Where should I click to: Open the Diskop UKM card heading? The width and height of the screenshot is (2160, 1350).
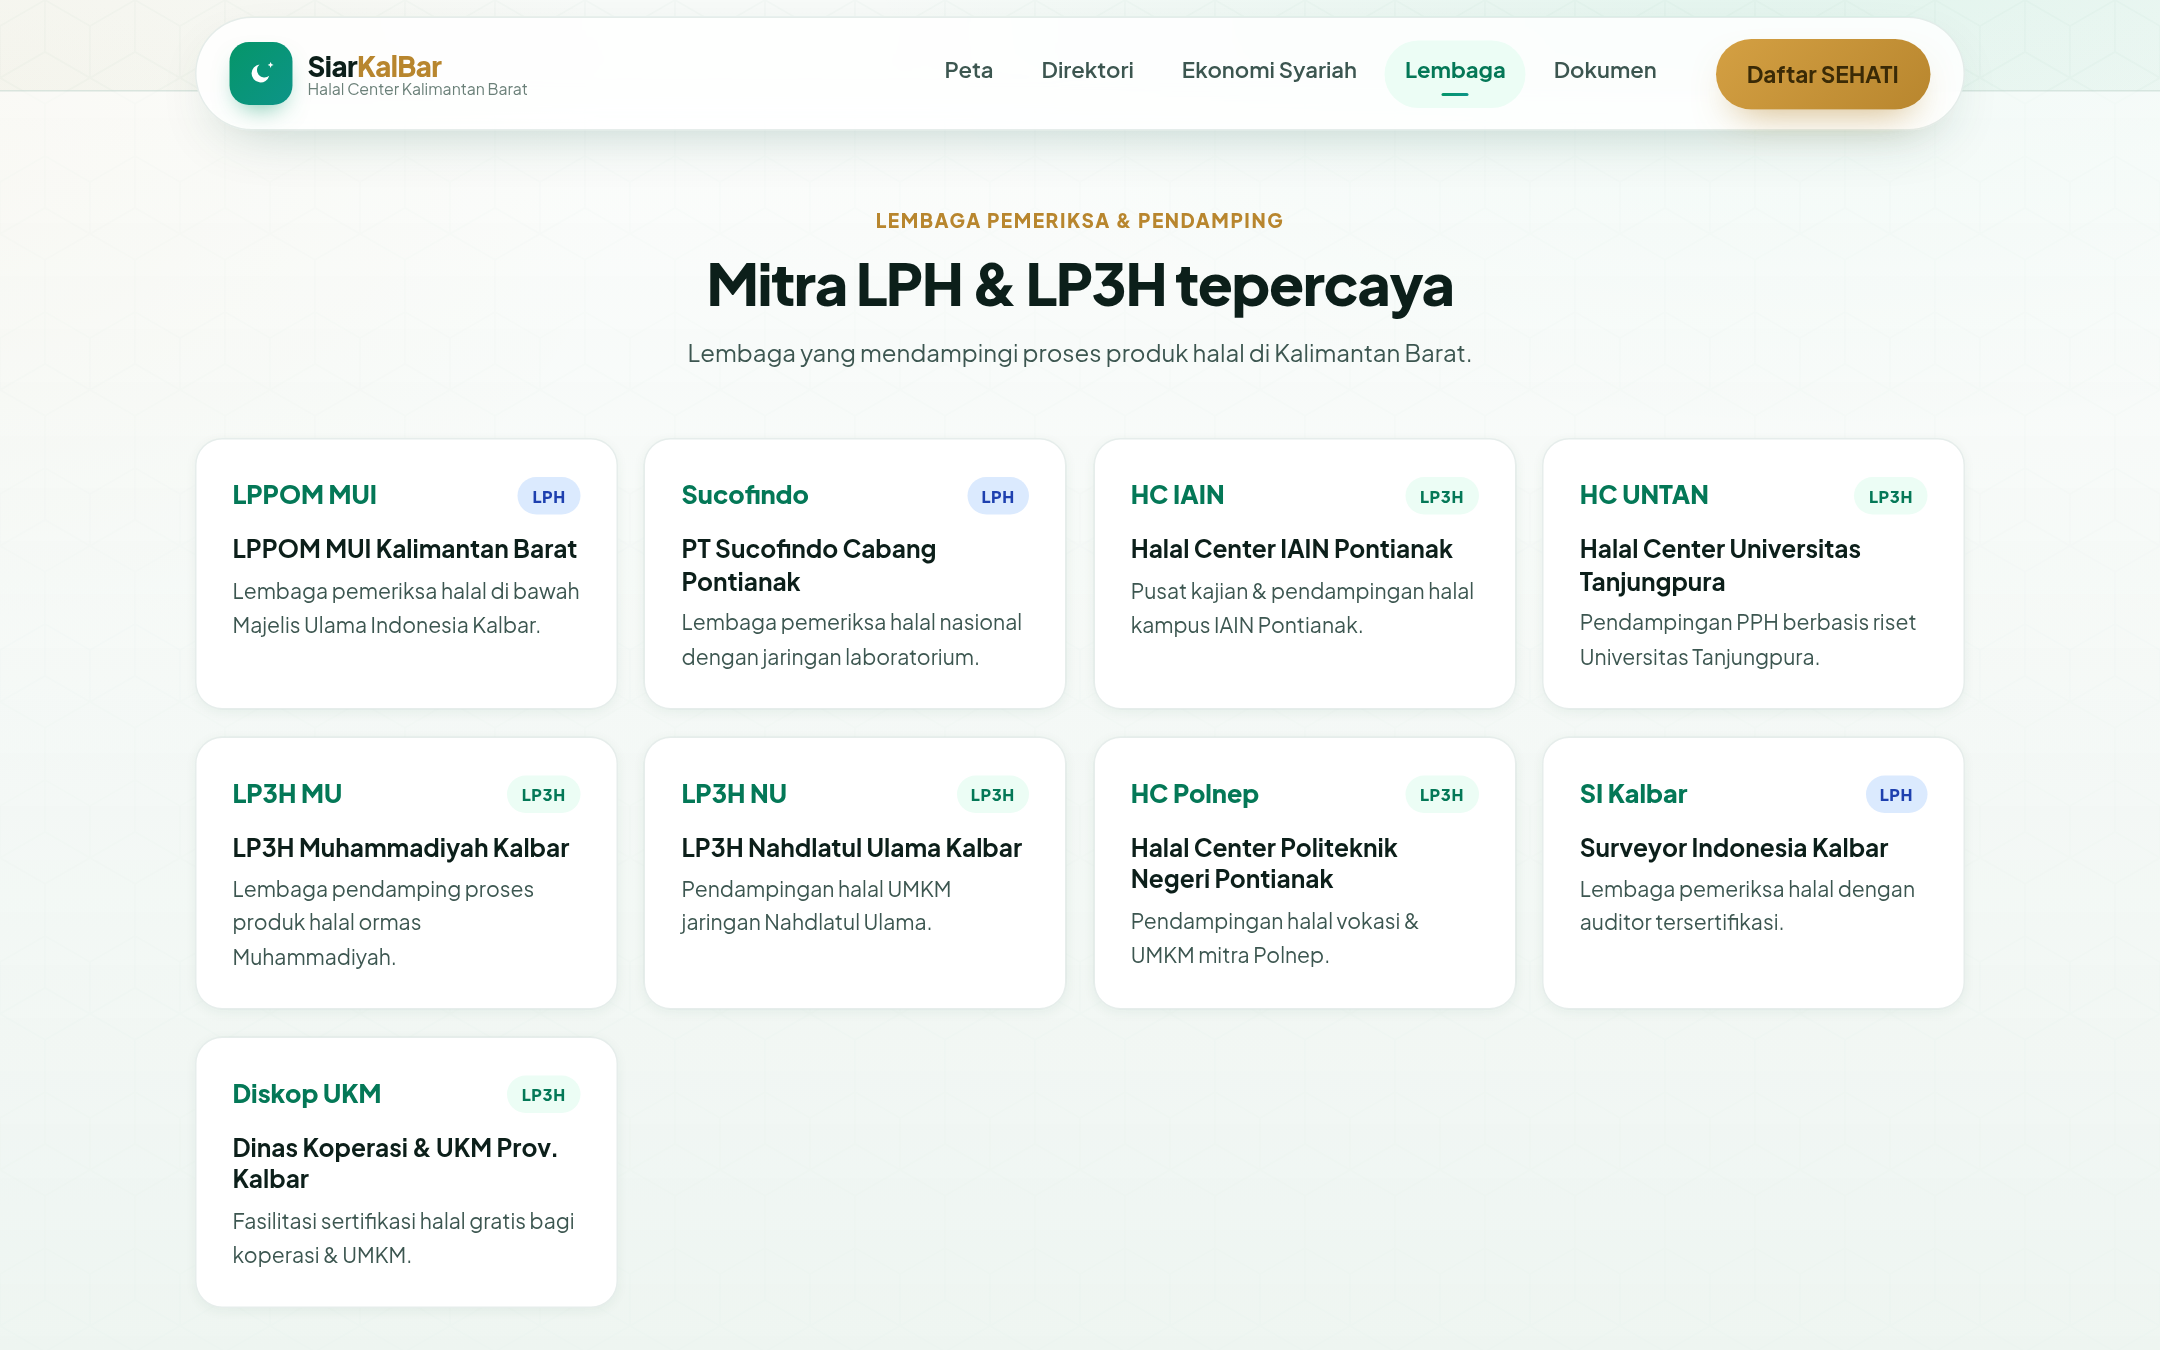pos(307,1094)
